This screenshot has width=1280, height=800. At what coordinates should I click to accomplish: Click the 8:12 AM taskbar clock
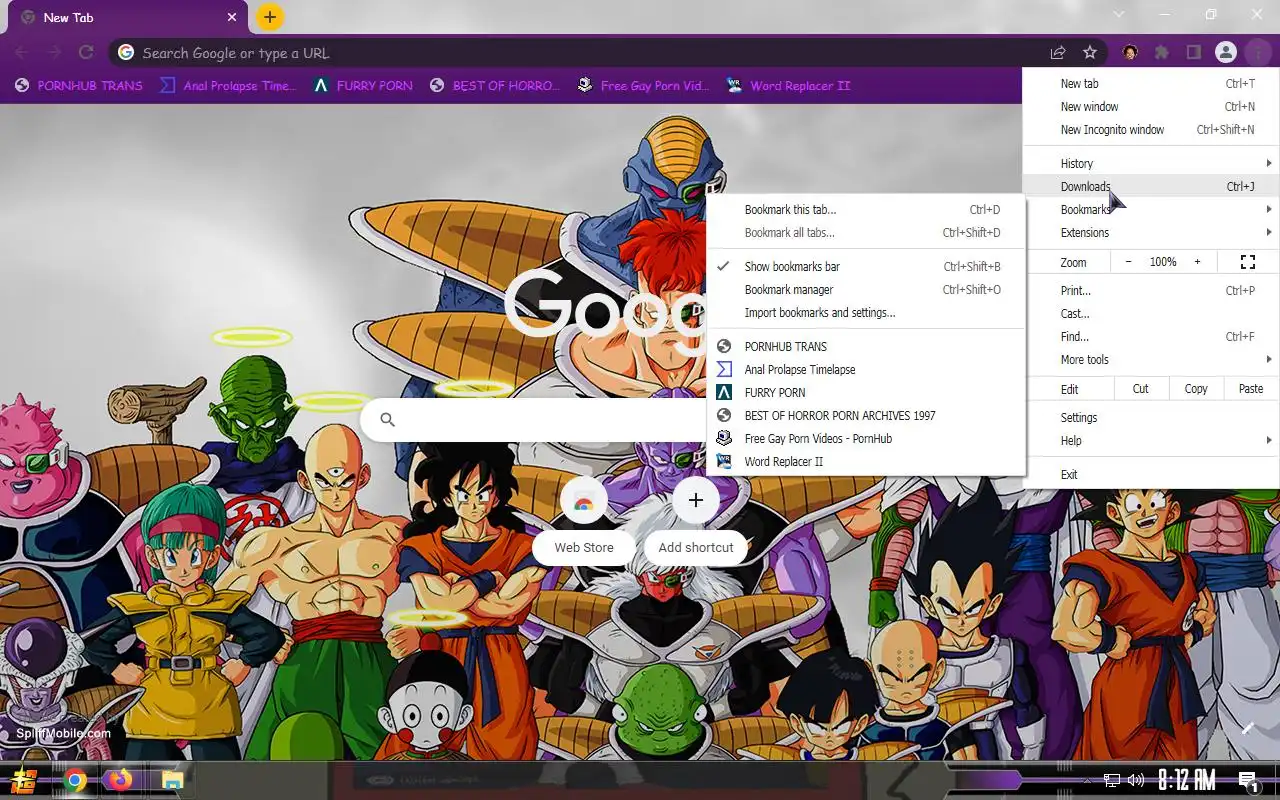click(x=1187, y=780)
